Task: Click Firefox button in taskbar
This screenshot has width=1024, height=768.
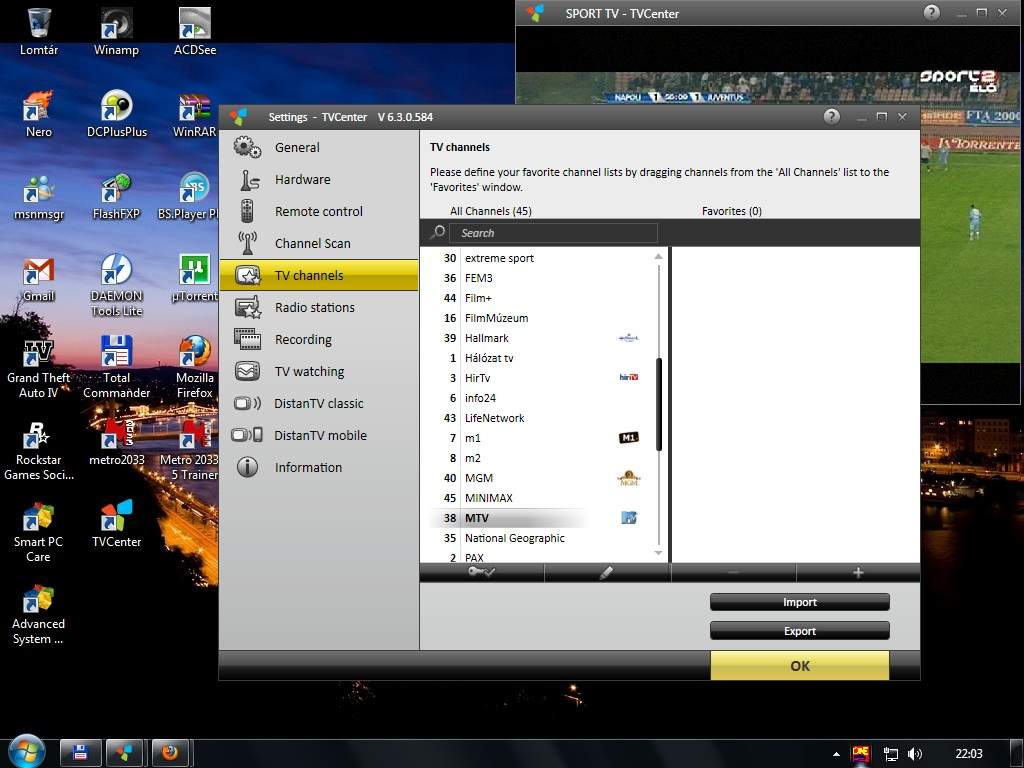Action: [170, 753]
